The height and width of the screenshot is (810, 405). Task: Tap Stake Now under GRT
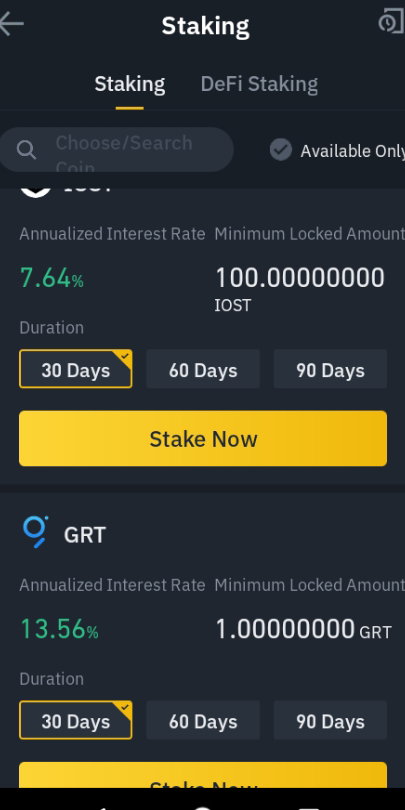coord(203,775)
